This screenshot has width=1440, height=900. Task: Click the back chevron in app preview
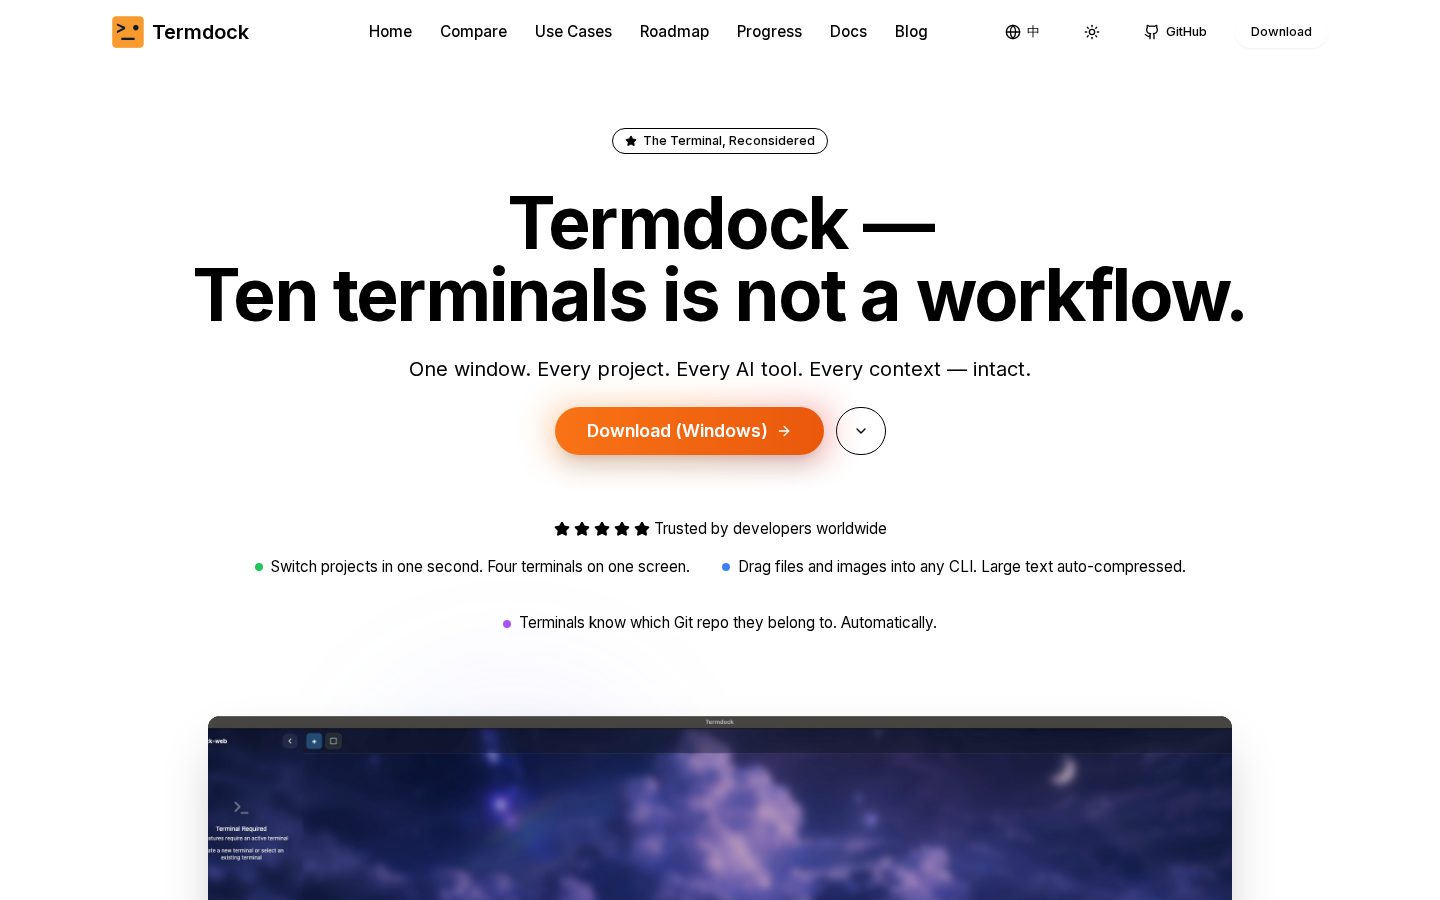(290, 741)
